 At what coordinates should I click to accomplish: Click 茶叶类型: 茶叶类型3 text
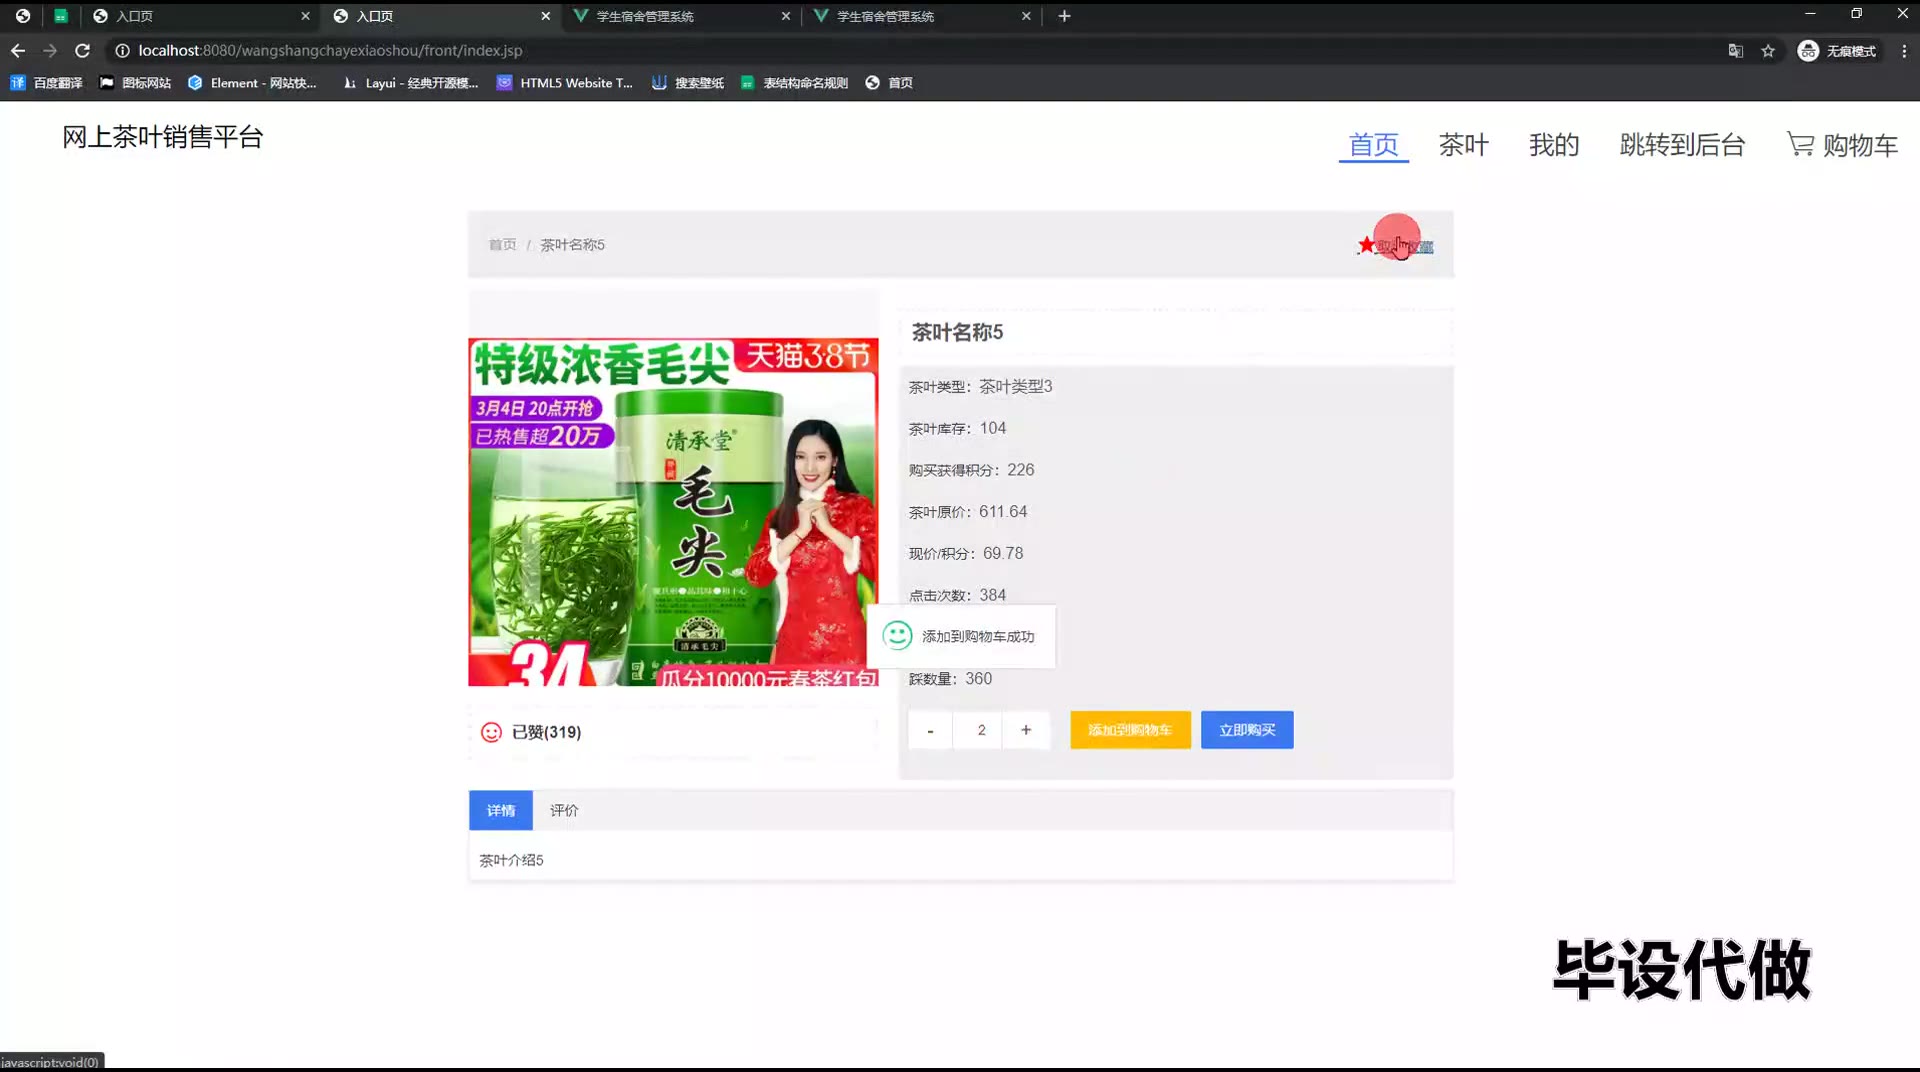[x=980, y=387]
